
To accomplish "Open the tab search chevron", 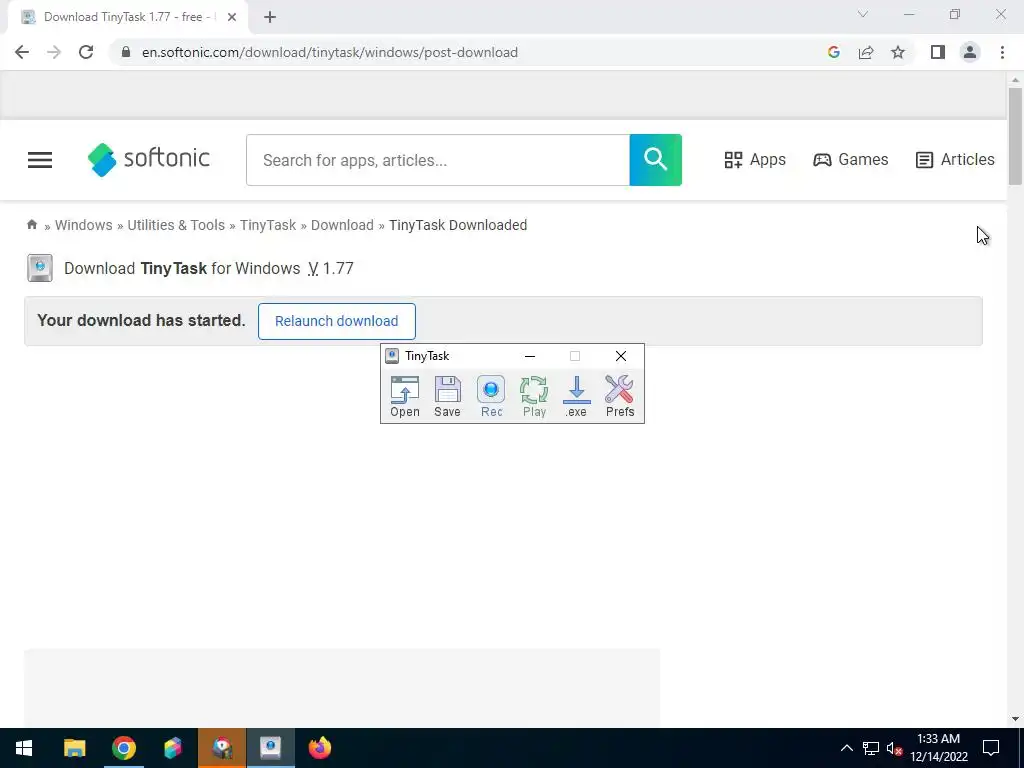I will click(x=863, y=14).
